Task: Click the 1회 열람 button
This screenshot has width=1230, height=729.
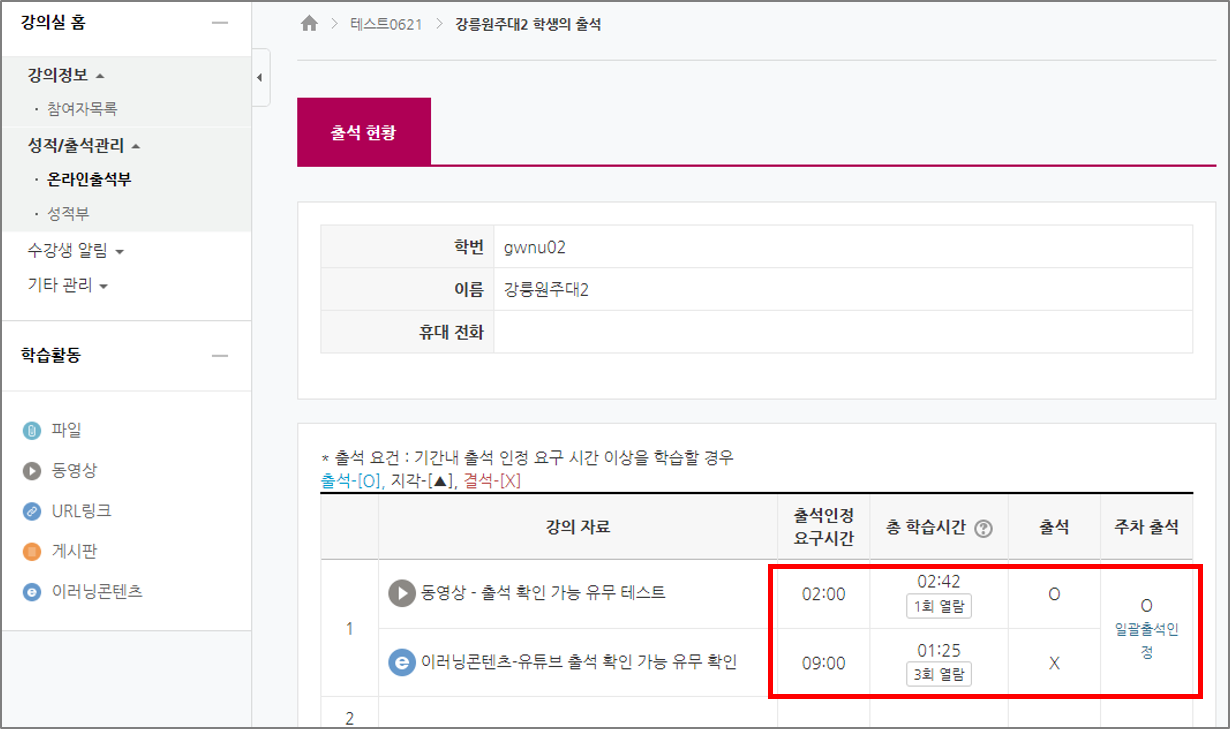Action: pos(938,606)
